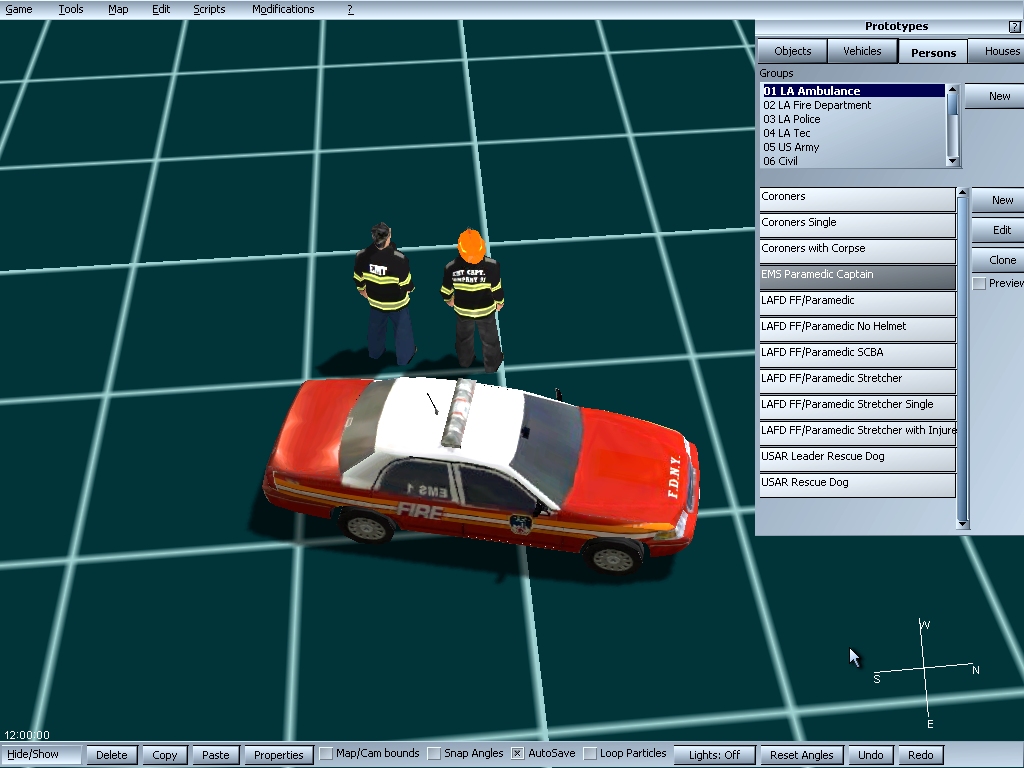Viewport: 1024px width, 768px height.
Task: Select the 06 Civil group
Action: click(x=853, y=161)
